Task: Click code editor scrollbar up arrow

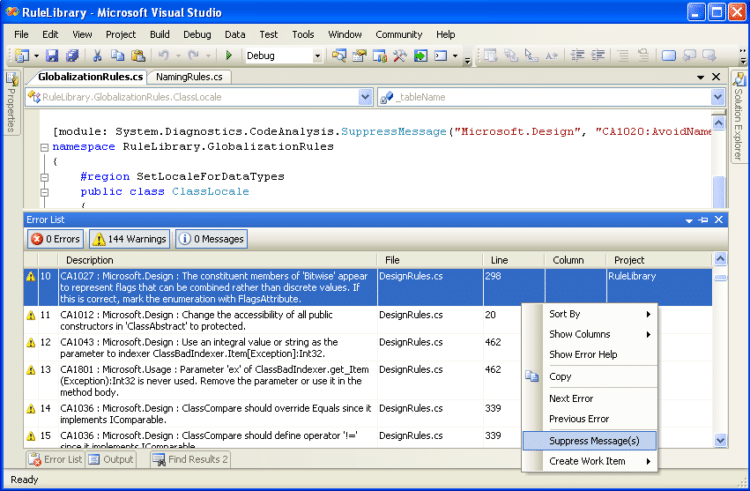Action: pyautogui.click(x=718, y=123)
